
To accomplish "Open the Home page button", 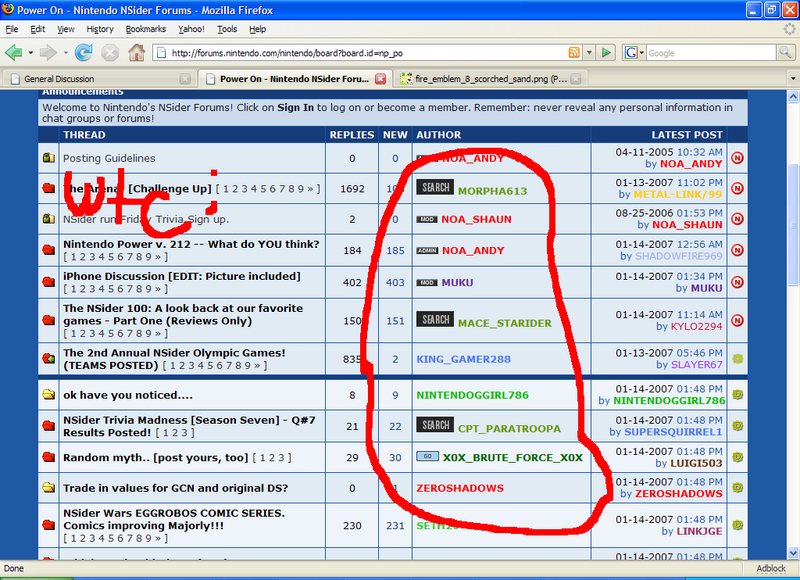I will click(136, 53).
